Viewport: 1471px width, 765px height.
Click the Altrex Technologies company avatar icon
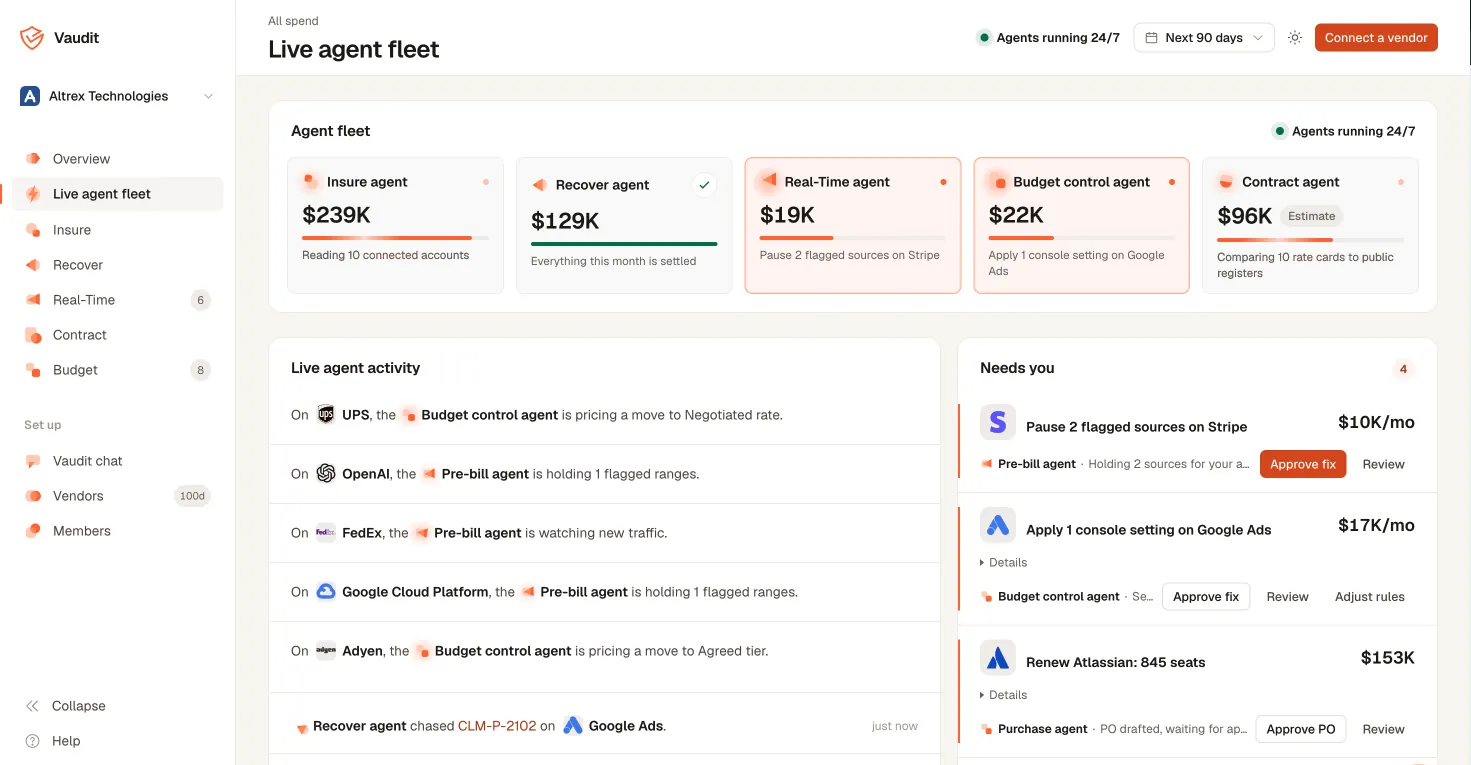[x=30, y=96]
